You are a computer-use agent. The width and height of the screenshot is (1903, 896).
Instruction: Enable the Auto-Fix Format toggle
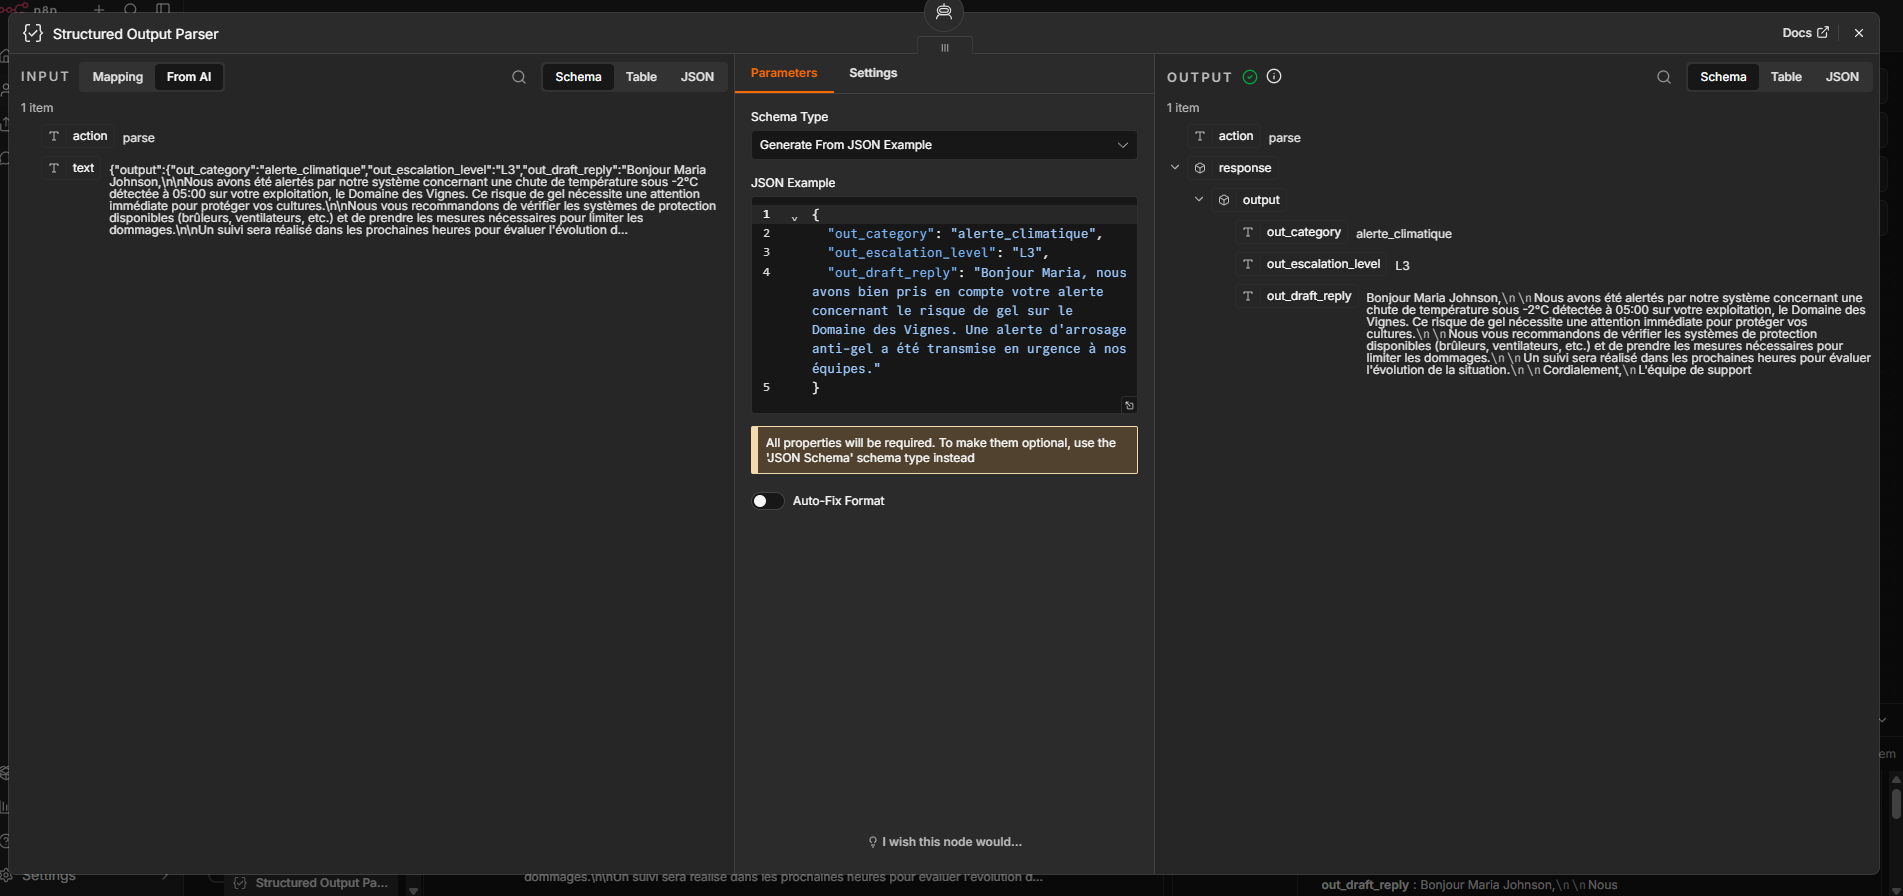click(768, 501)
